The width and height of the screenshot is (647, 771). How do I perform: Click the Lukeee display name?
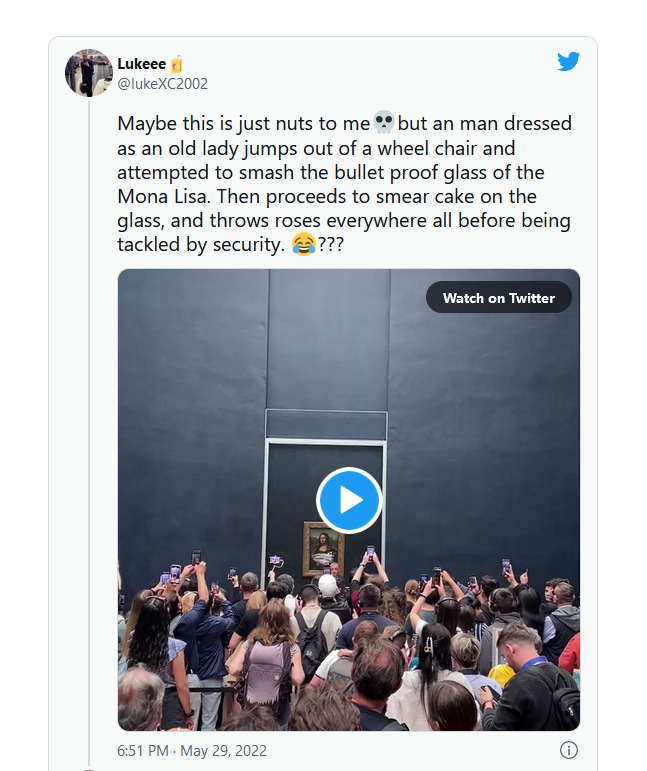tap(142, 64)
